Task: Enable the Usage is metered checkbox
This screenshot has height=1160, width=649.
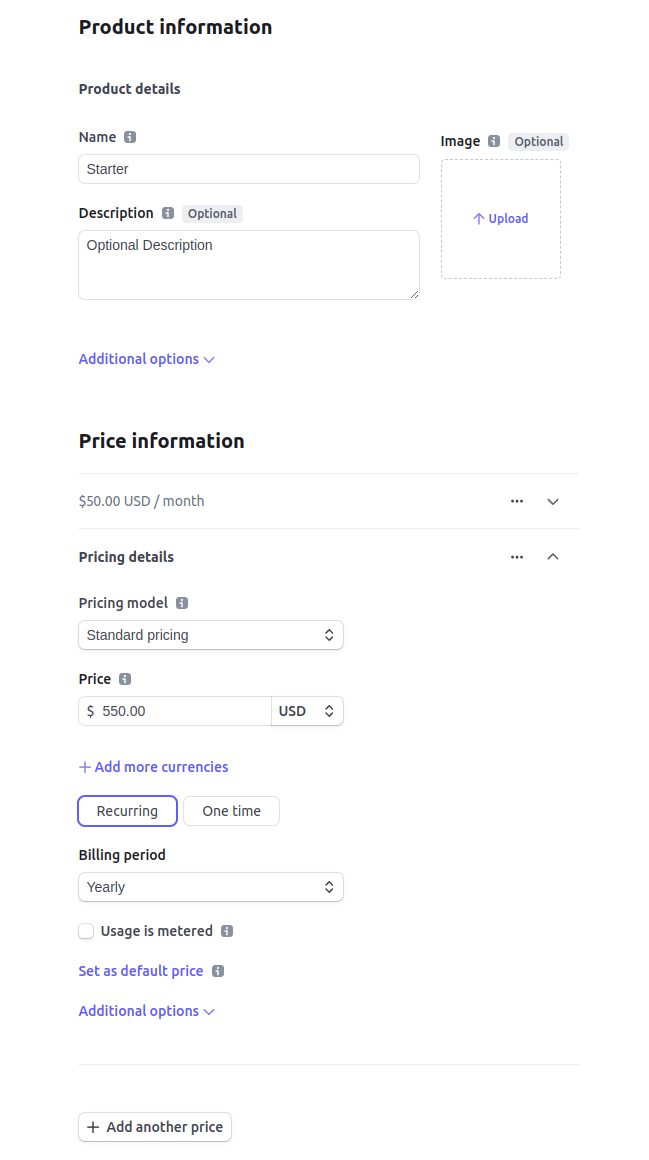Action: point(86,931)
